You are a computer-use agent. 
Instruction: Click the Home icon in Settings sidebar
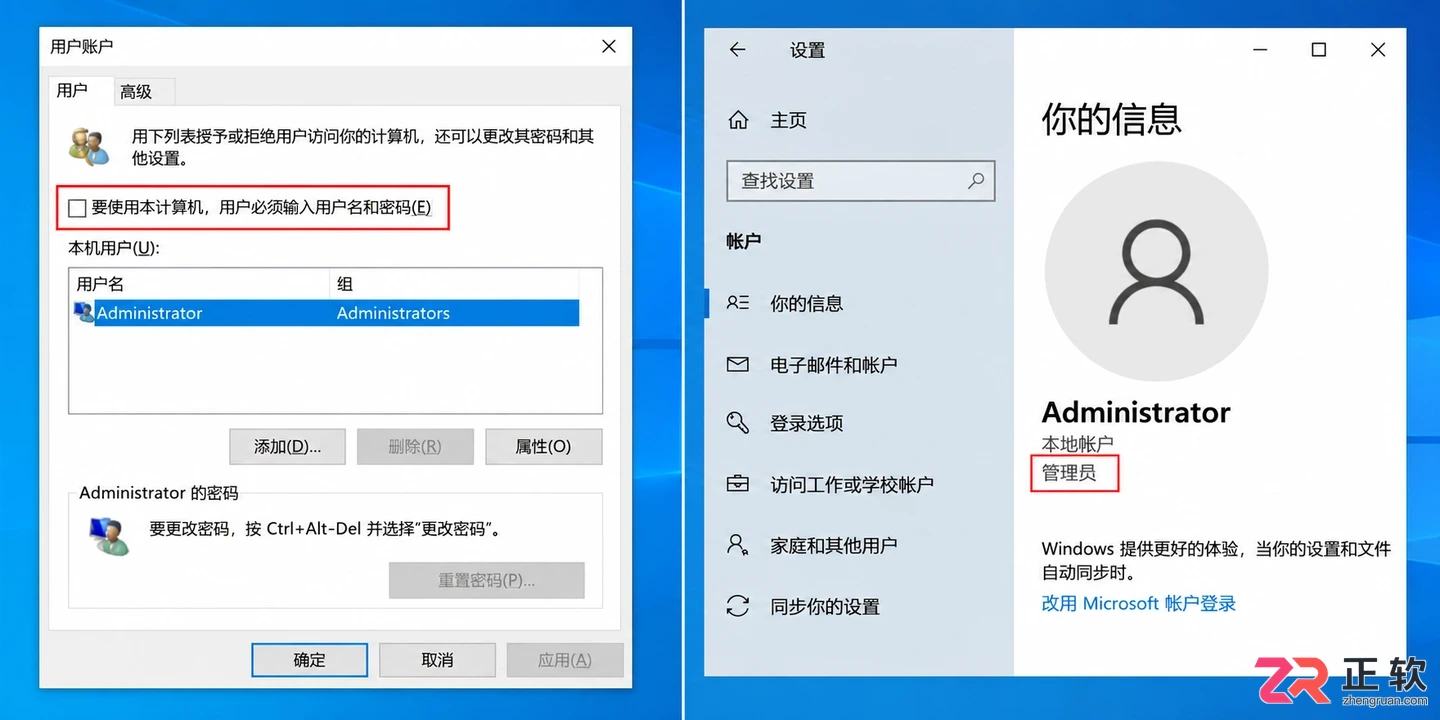pyautogui.click(x=738, y=120)
